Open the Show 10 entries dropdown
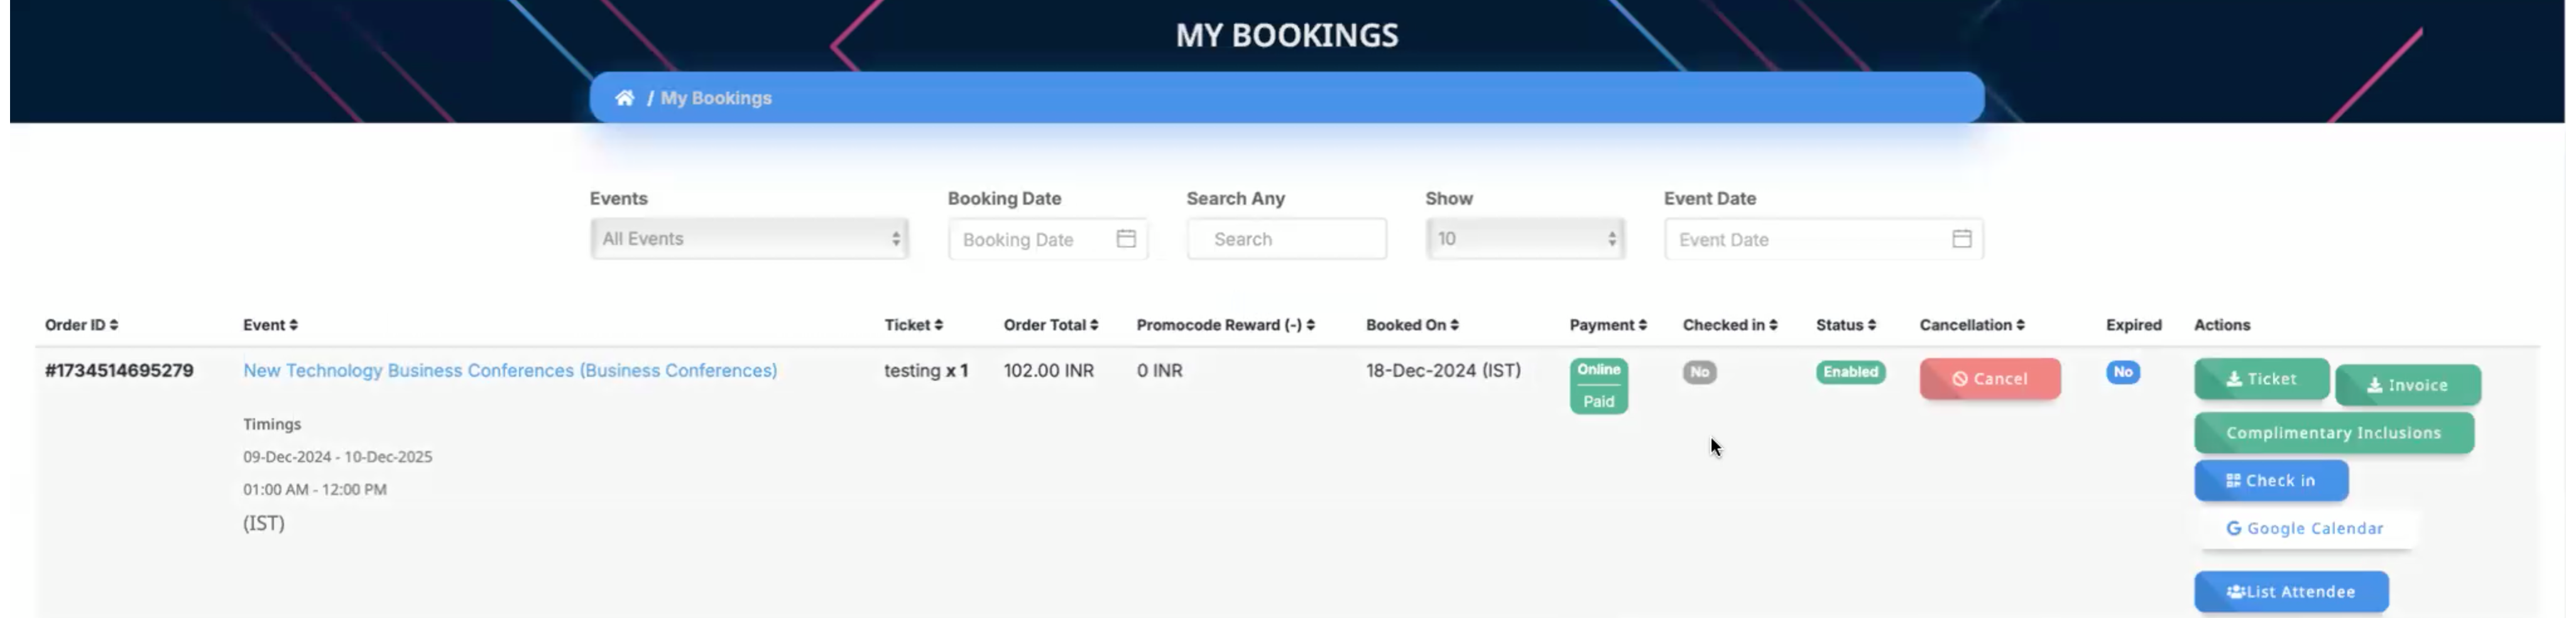Screen dimensions: 2576x618 pyautogui.click(x=1525, y=239)
